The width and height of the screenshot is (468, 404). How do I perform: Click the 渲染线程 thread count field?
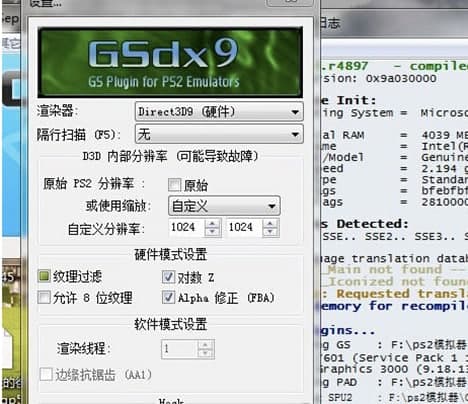tap(179, 349)
